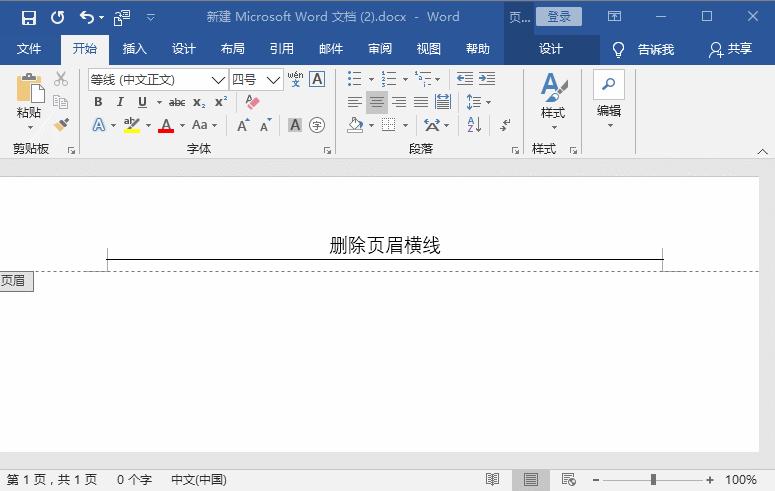Click the 粘贴 paste button
Screen dimensions: 775x491
[x=29, y=101]
